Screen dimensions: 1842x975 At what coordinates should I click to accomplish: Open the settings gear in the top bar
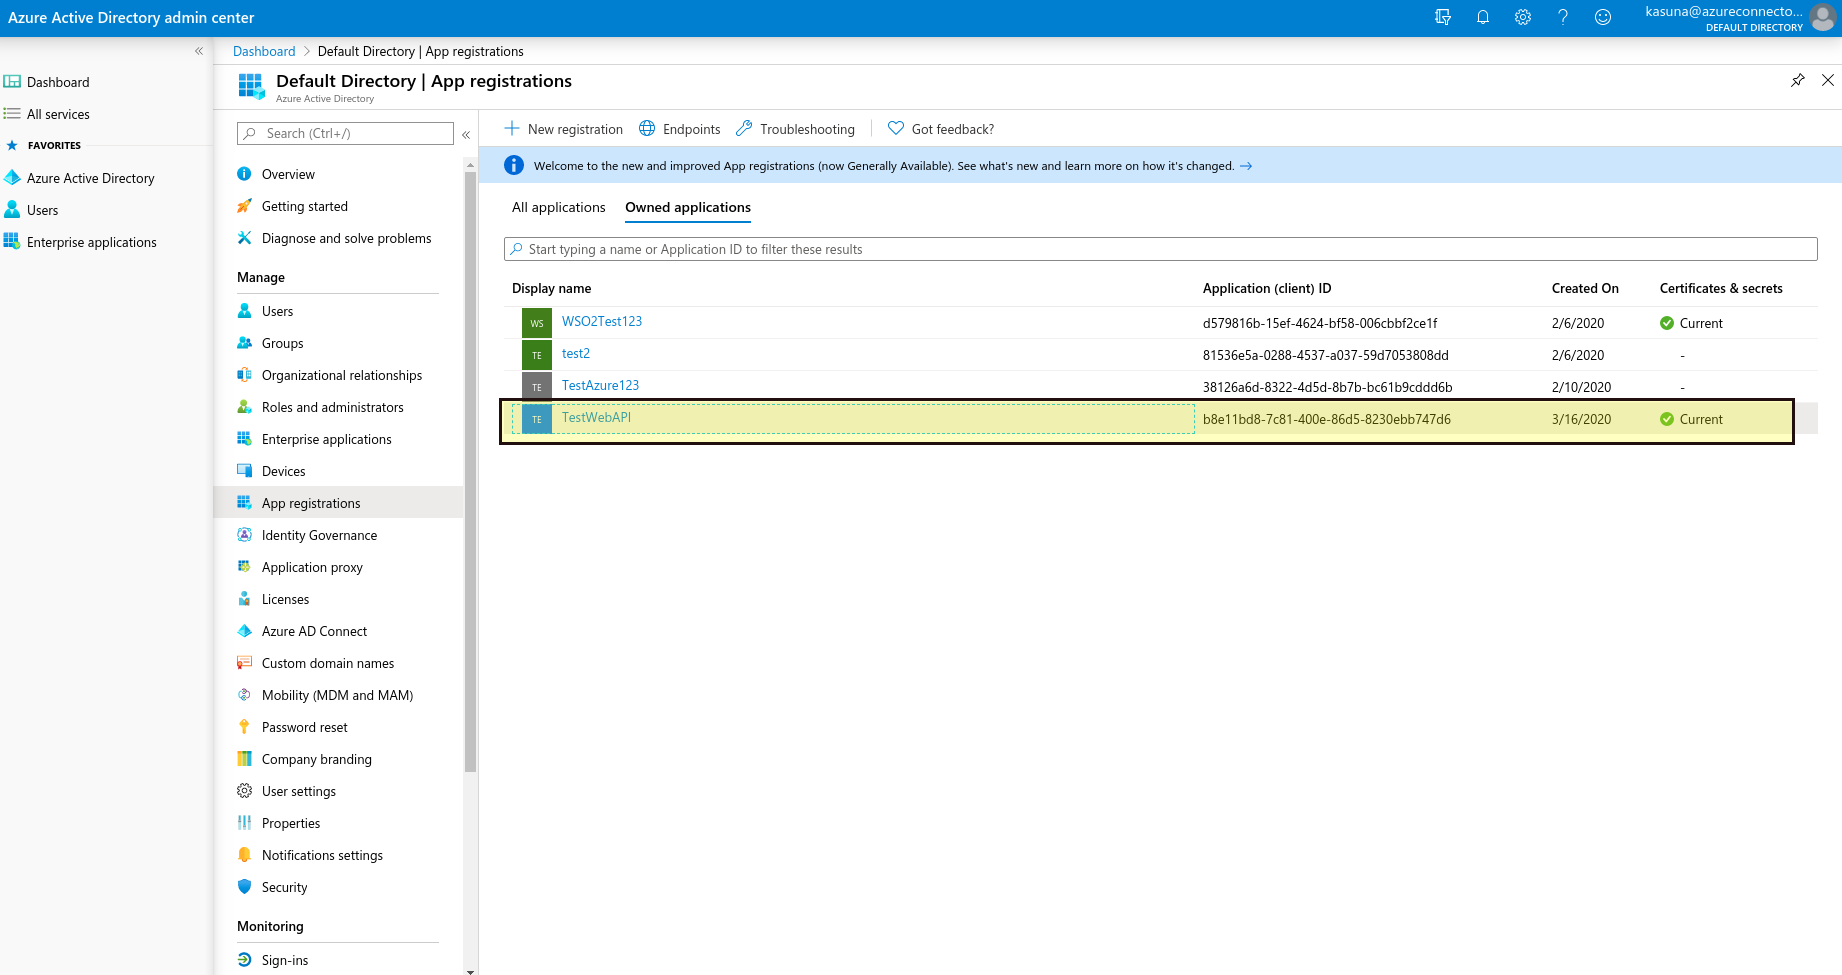click(x=1523, y=17)
